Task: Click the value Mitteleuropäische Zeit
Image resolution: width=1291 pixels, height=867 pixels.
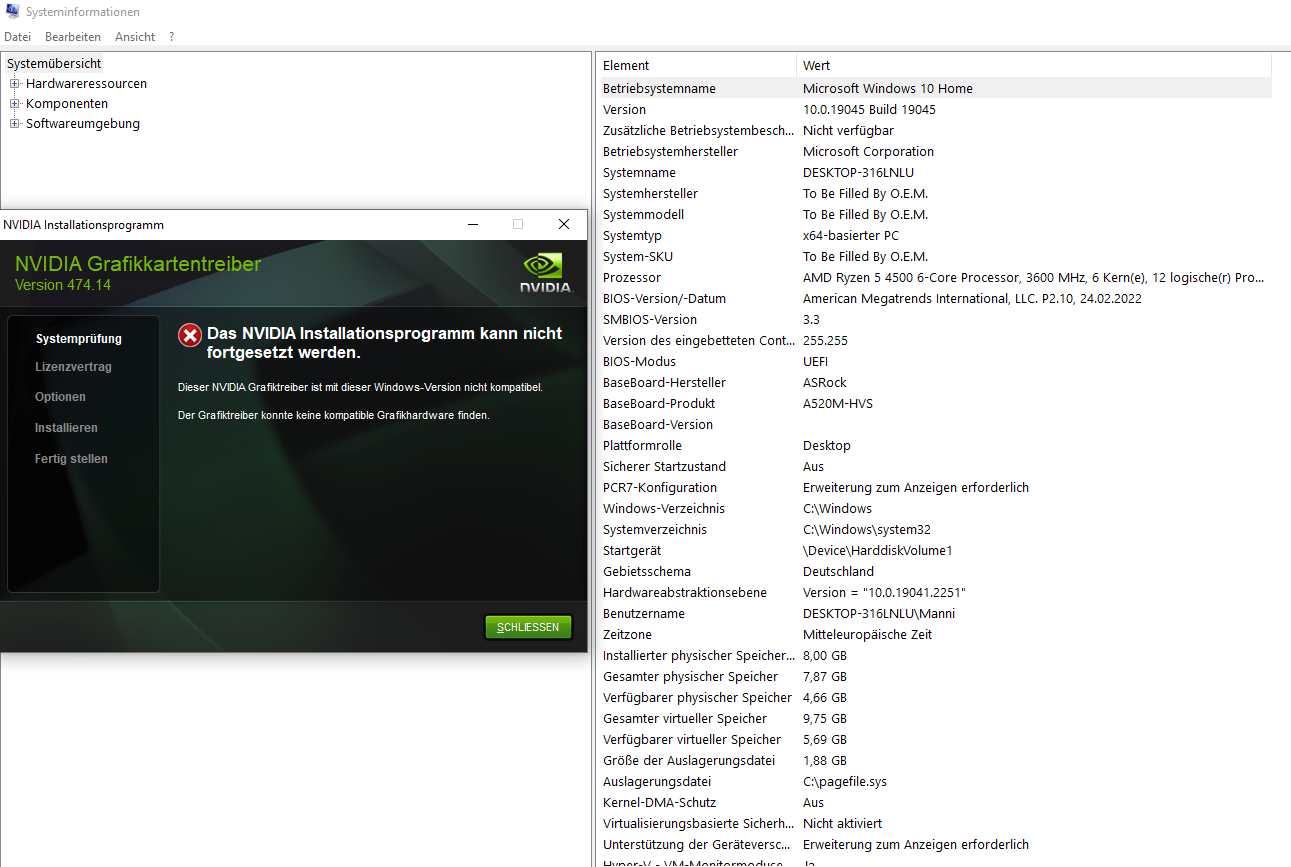Action: click(867, 635)
